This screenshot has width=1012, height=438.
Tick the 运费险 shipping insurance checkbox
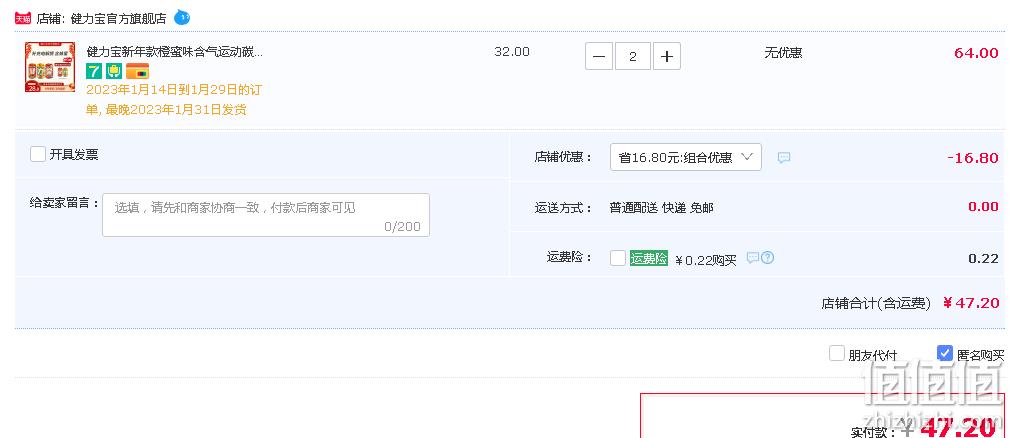[618, 258]
